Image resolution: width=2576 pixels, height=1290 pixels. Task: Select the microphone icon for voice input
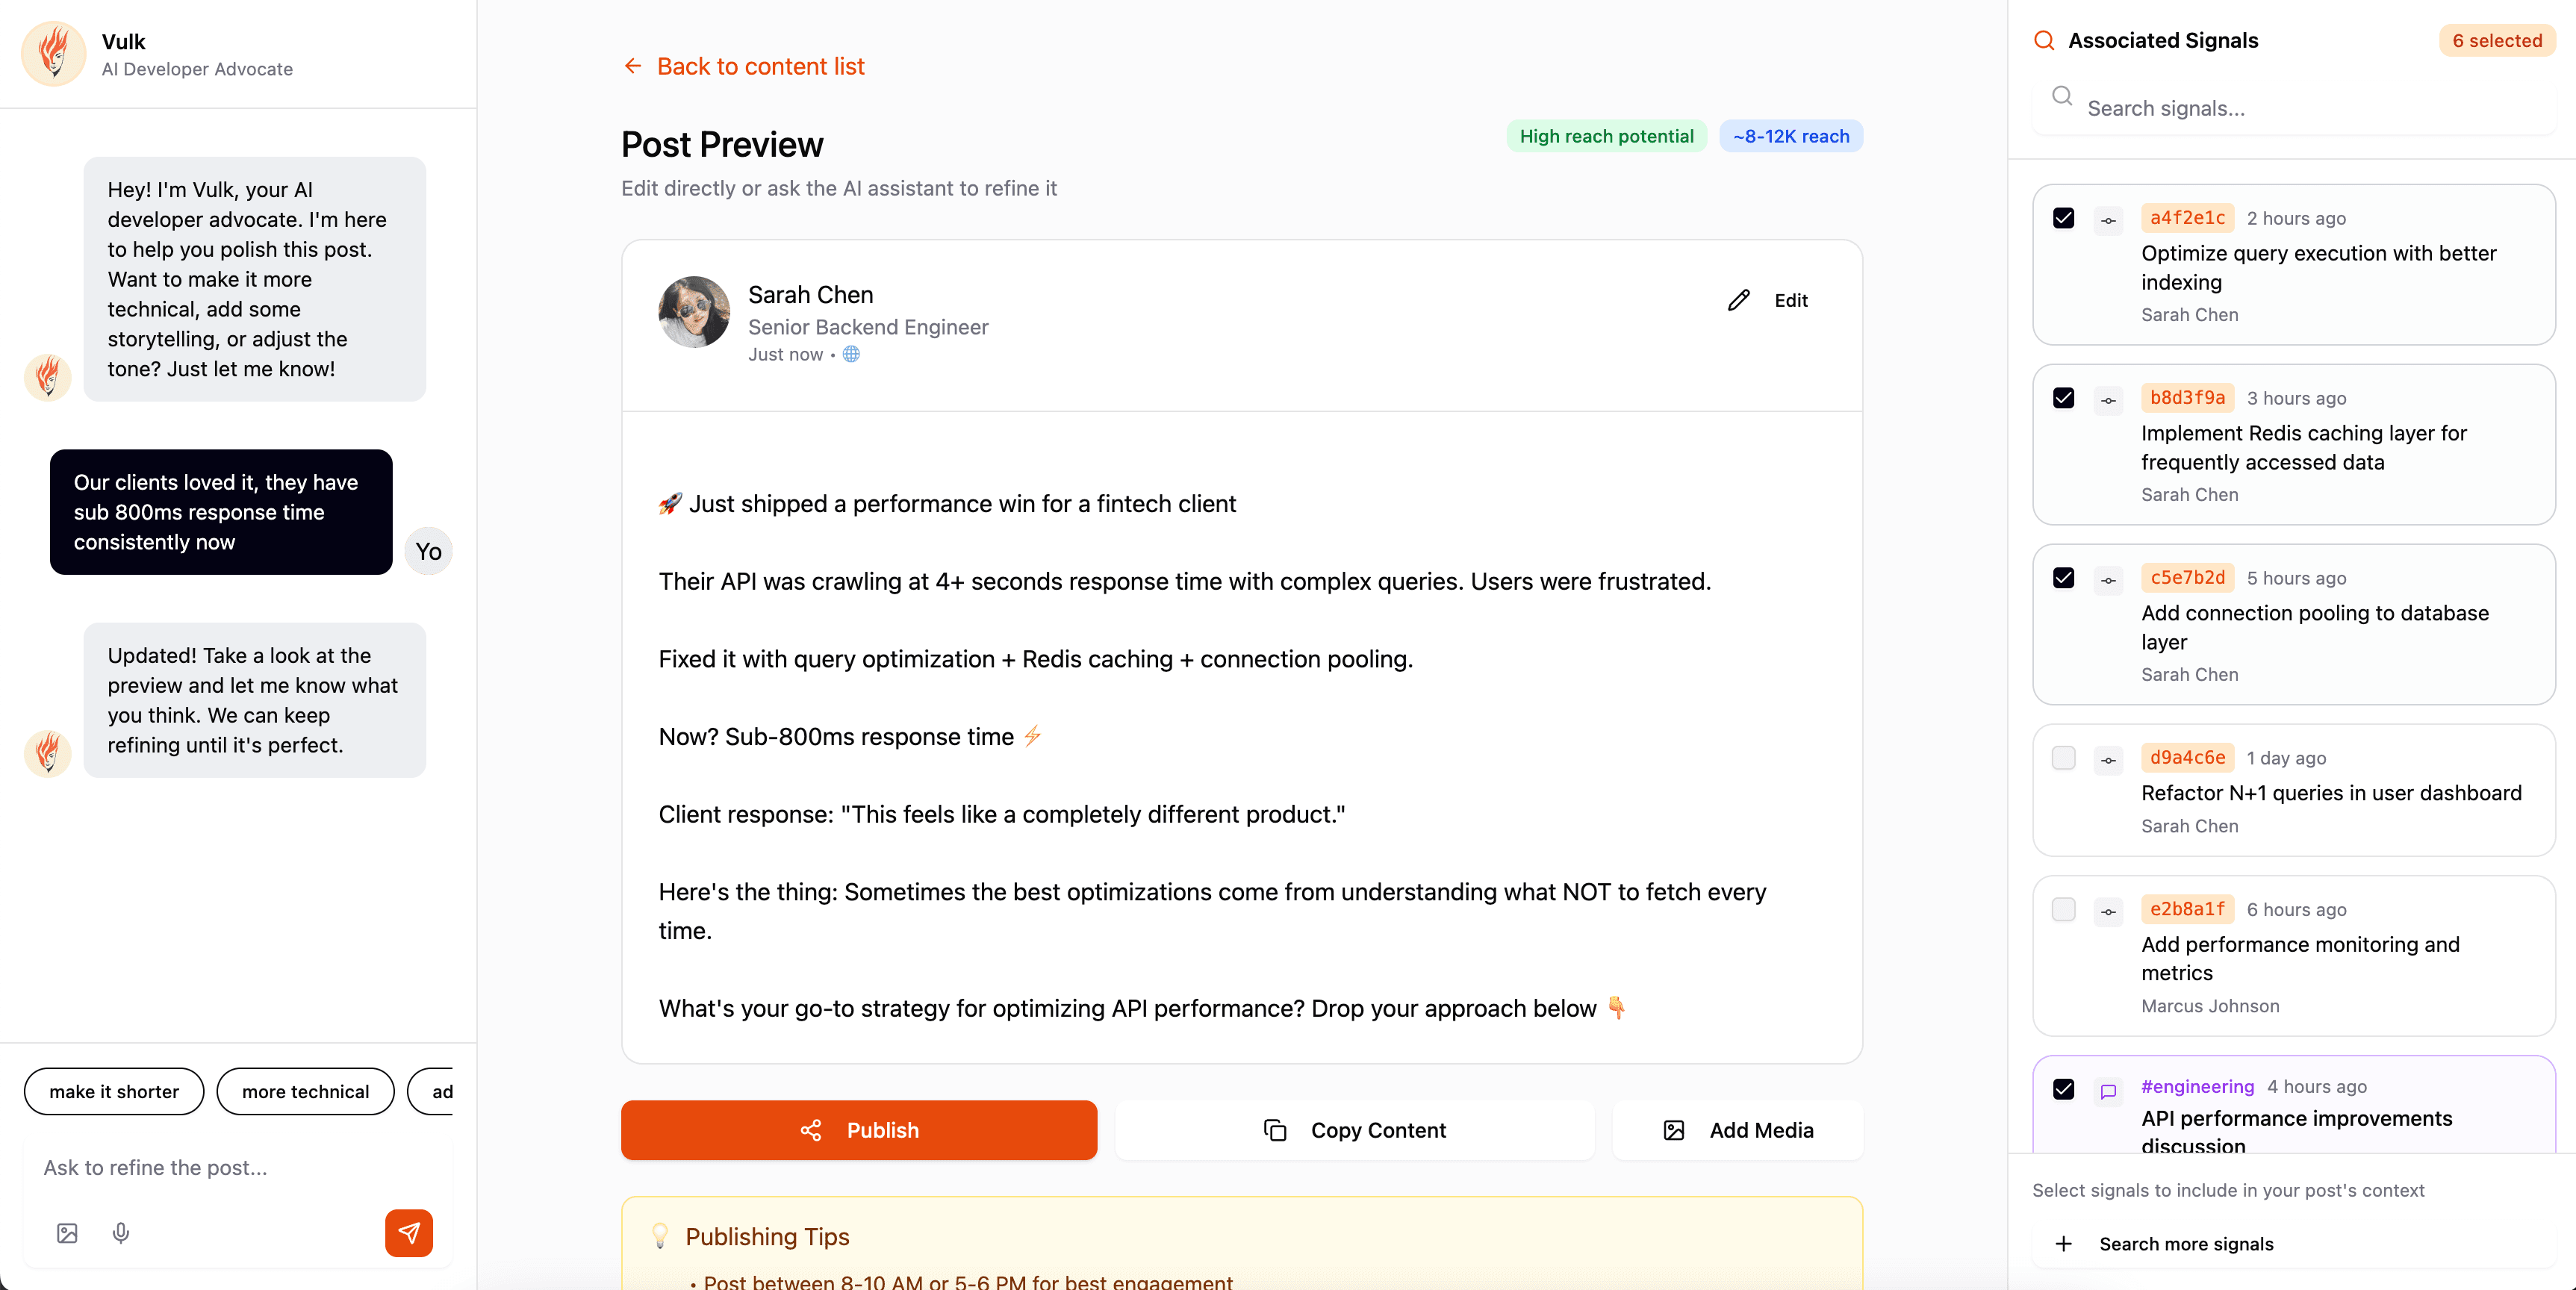(x=121, y=1233)
